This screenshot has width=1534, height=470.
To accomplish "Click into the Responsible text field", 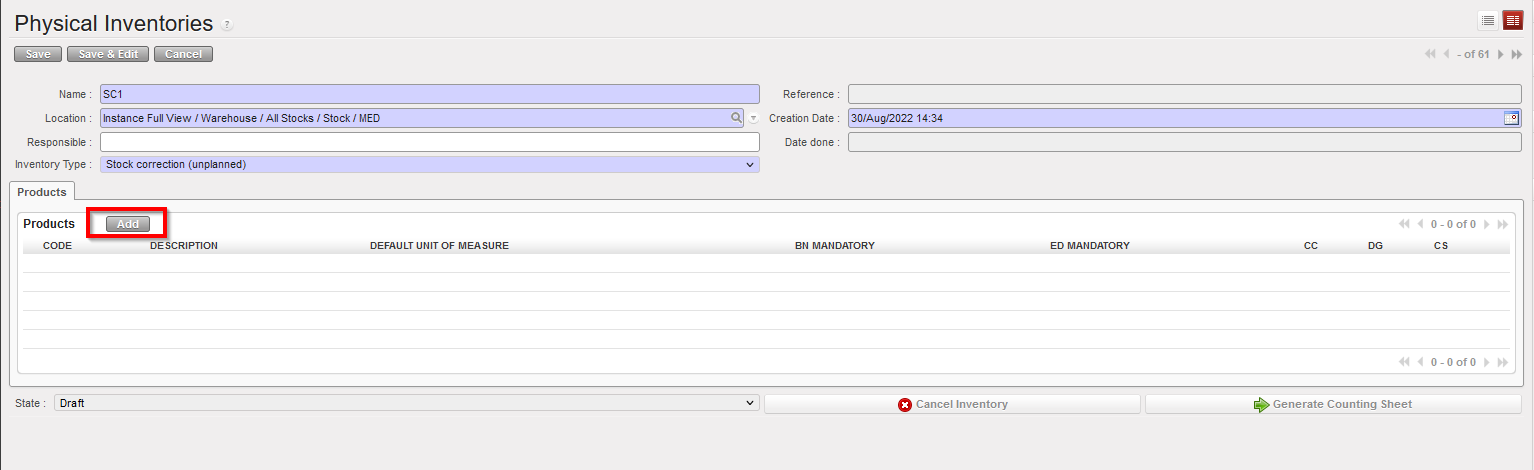I will pyautogui.click(x=429, y=142).
